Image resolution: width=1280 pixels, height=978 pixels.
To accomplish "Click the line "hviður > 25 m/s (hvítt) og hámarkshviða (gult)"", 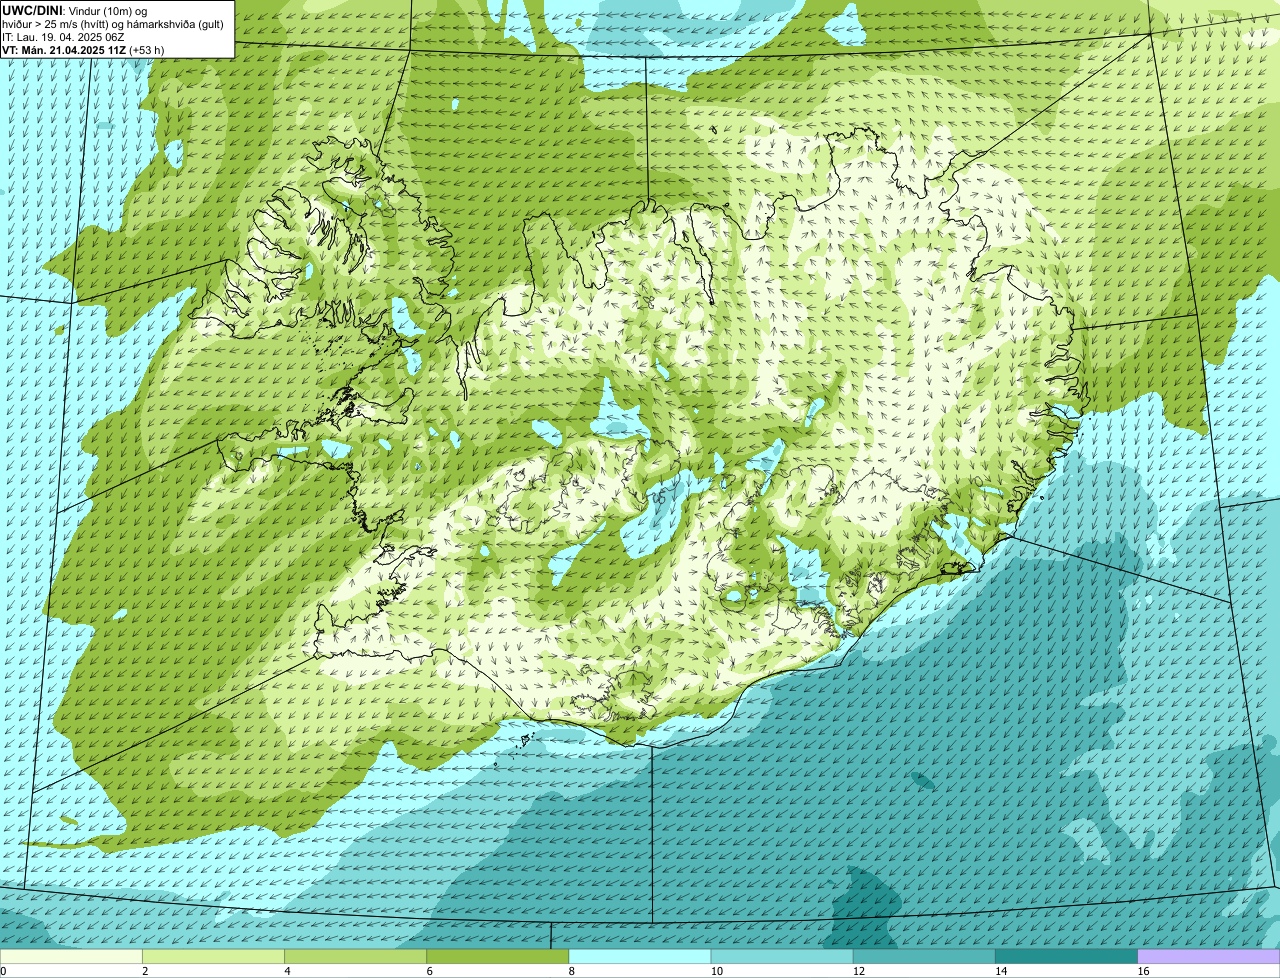I will click(113, 24).
